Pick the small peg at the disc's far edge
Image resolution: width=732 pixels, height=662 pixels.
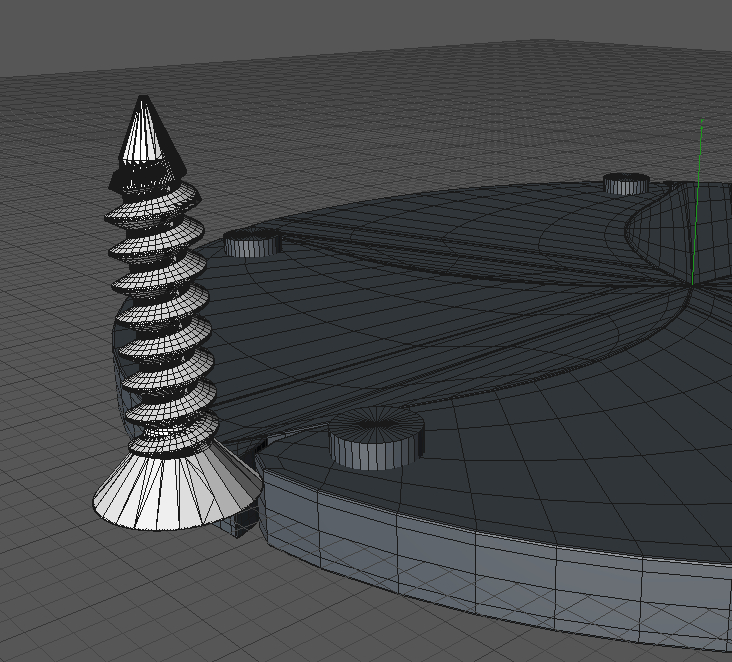click(626, 184)
